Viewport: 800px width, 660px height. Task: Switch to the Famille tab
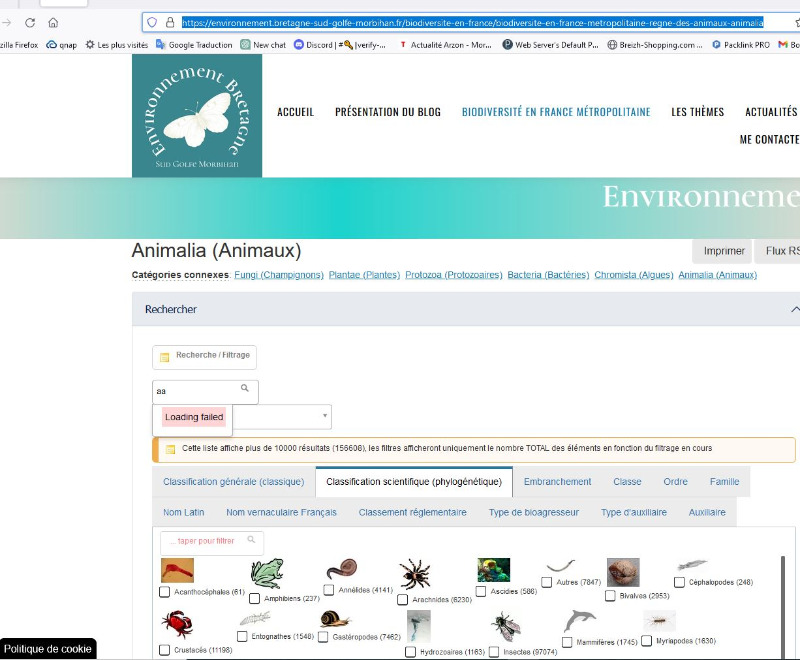pyautogui.click(x=724, y=481)
